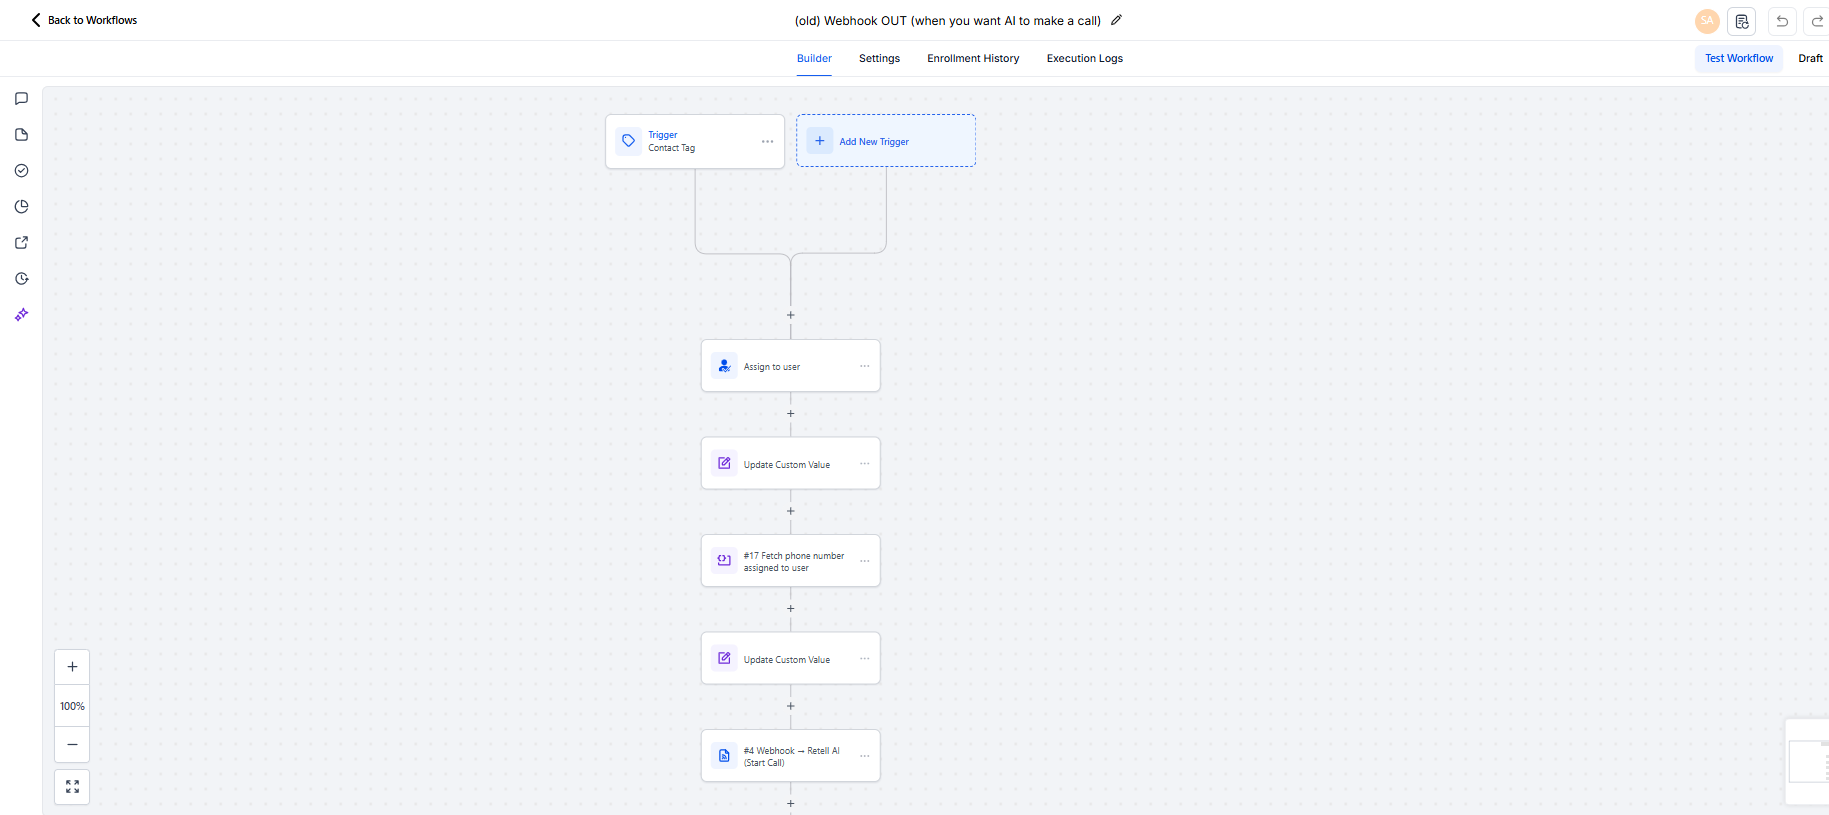Click the fit-to-screen expand icon
This screenshot has height=815, width=1829.
(72, 787)
